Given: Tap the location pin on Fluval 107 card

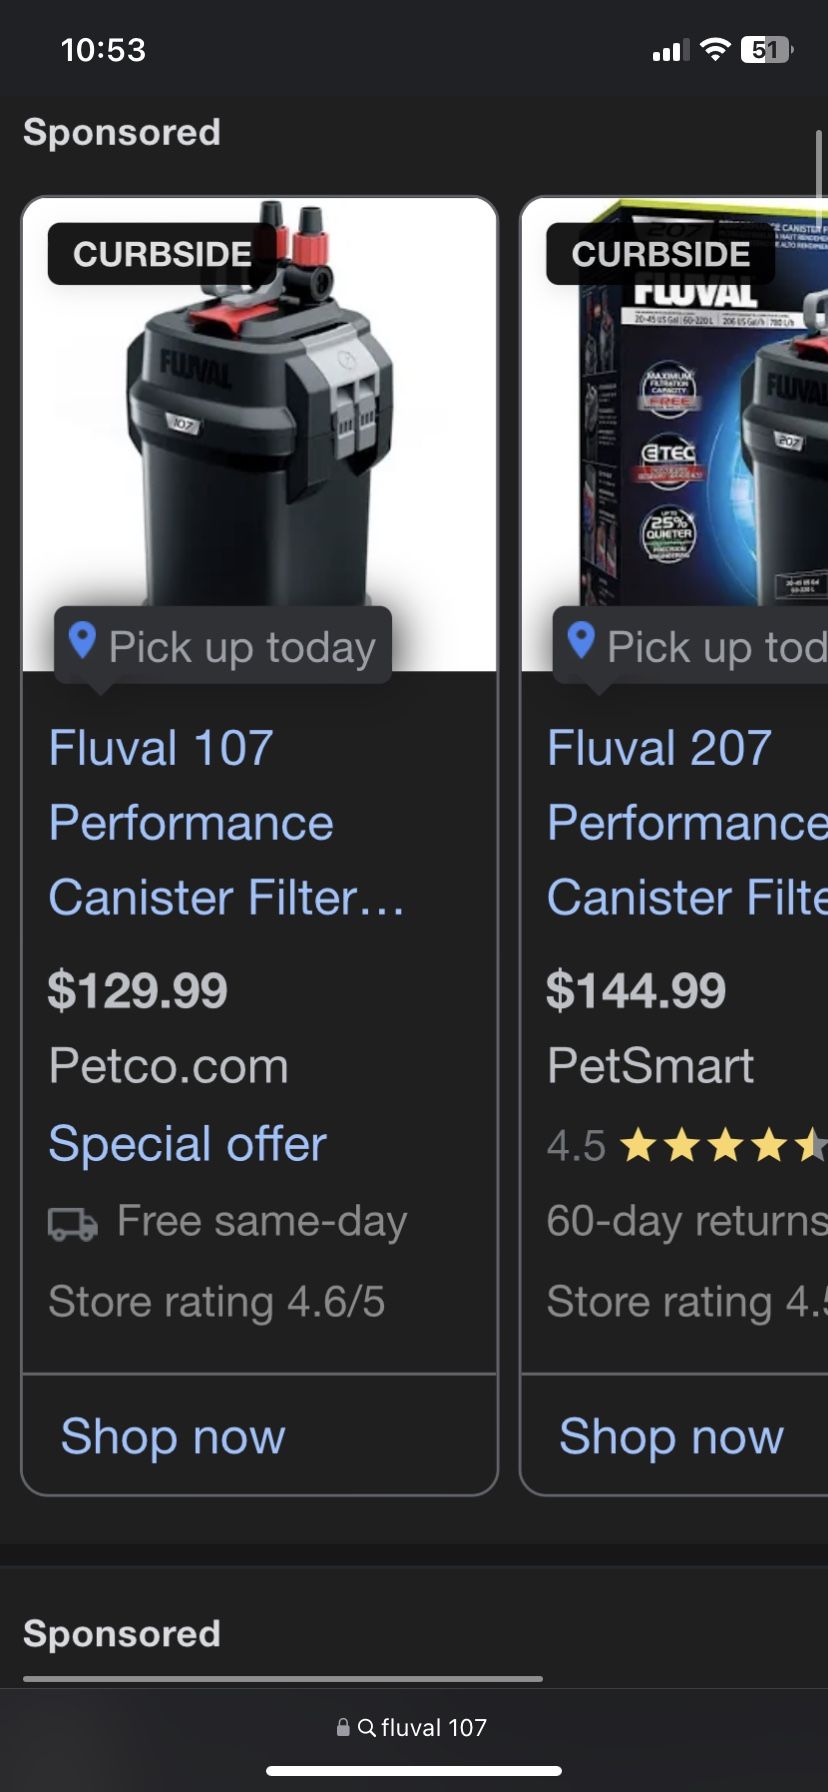Looking at the screenshot, I should [x=82, y=641].
